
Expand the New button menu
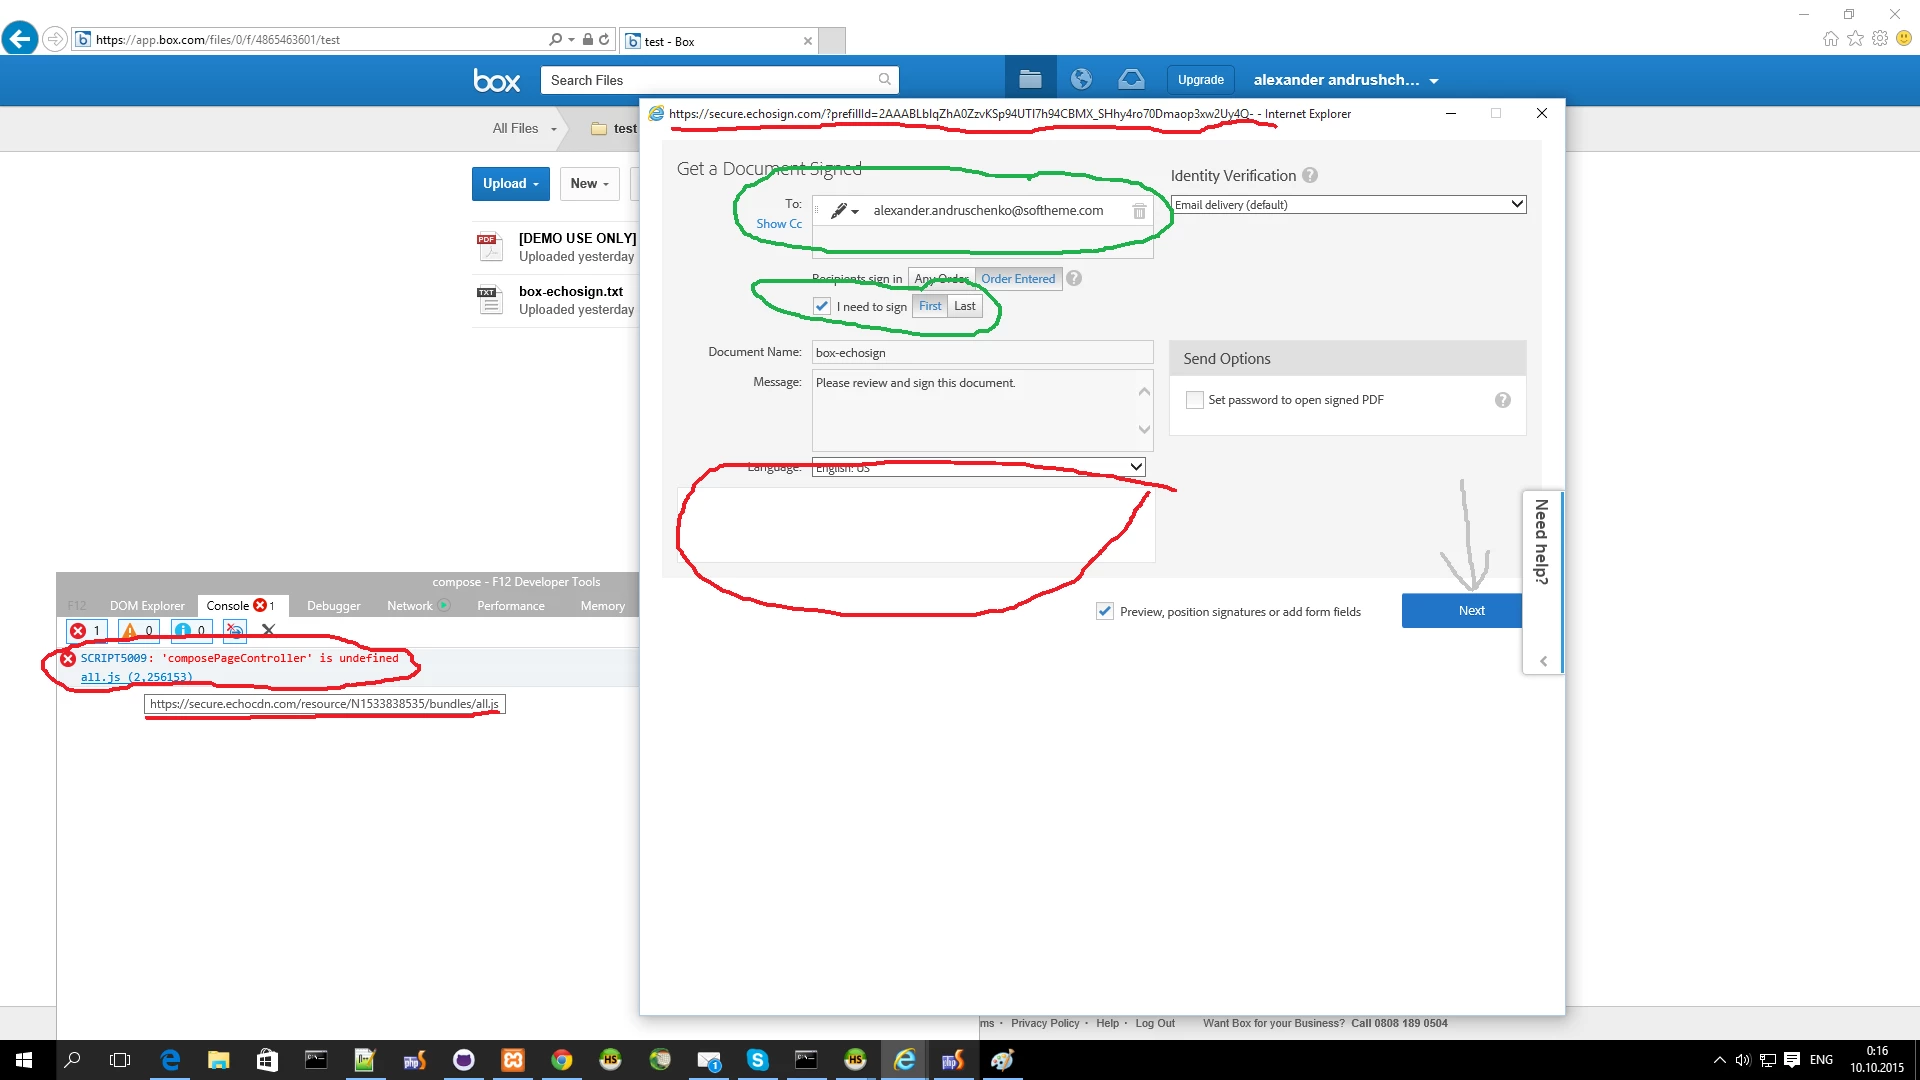point(590,184)
